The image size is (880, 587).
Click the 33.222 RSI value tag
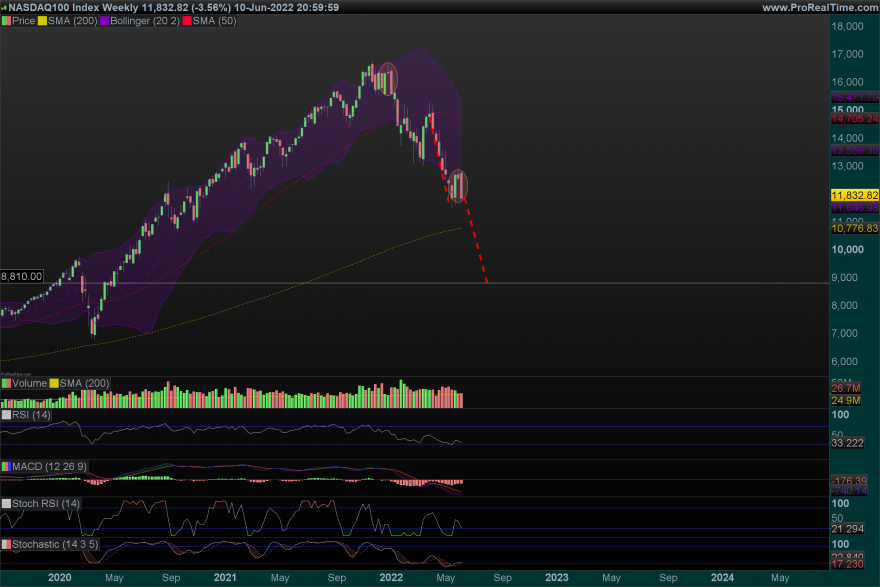coord(847,443)
